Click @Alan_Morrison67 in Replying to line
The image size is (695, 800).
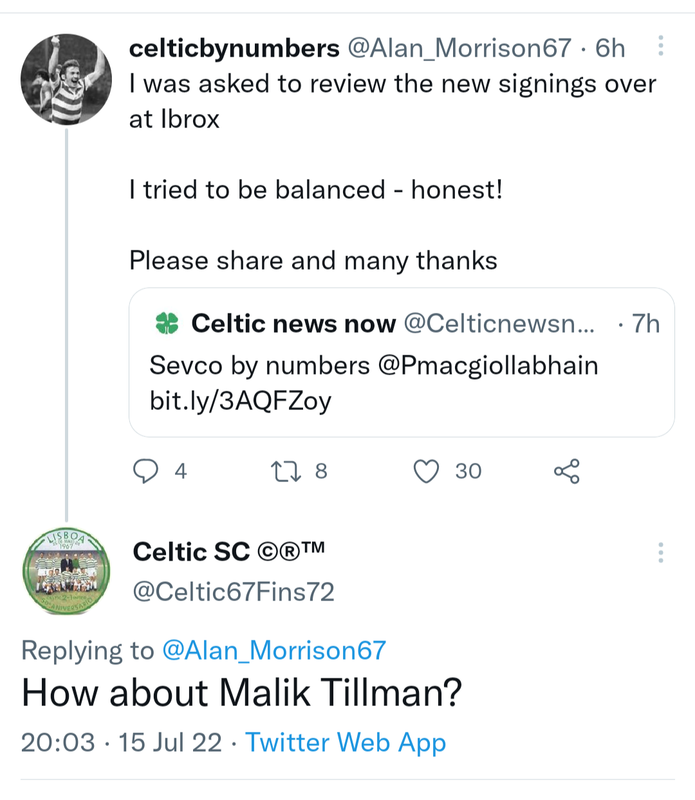click(x=273, y=650)
